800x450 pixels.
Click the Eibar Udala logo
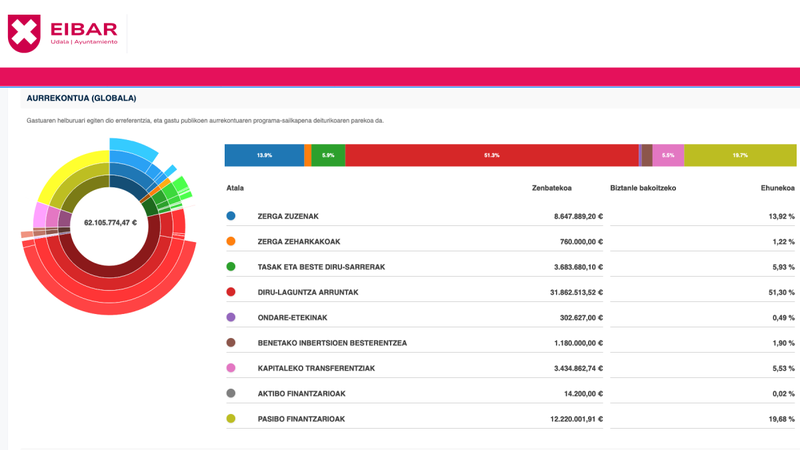64,32
